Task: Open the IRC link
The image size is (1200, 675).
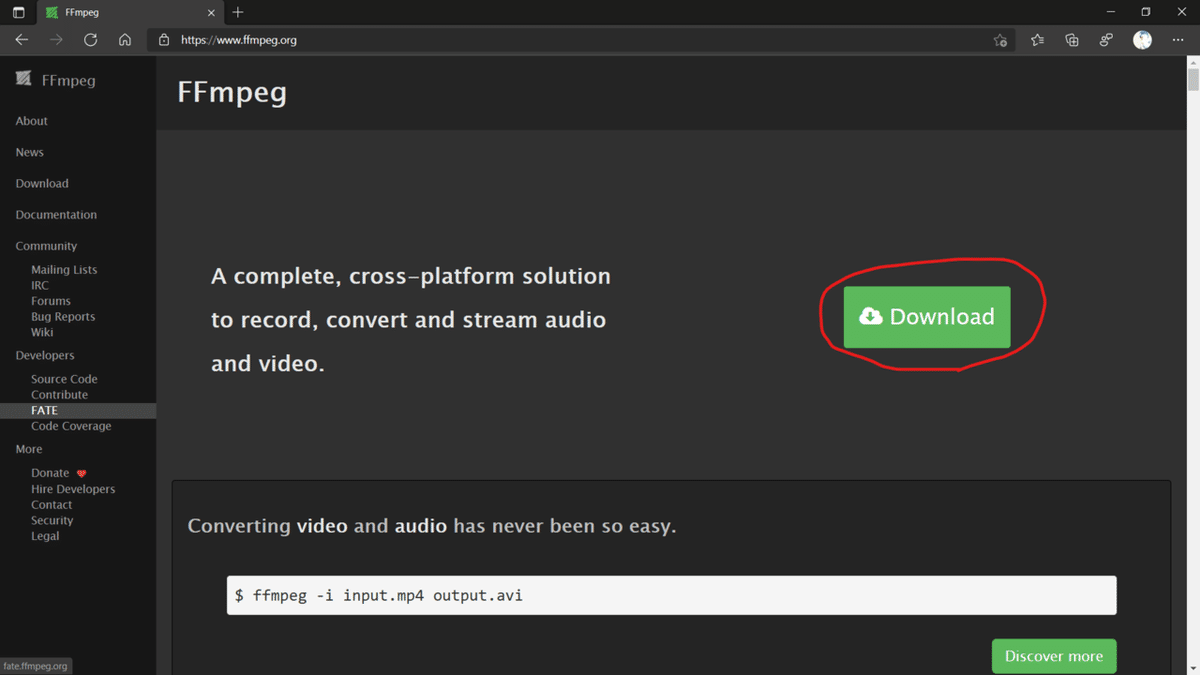Action: coord(40,285)
